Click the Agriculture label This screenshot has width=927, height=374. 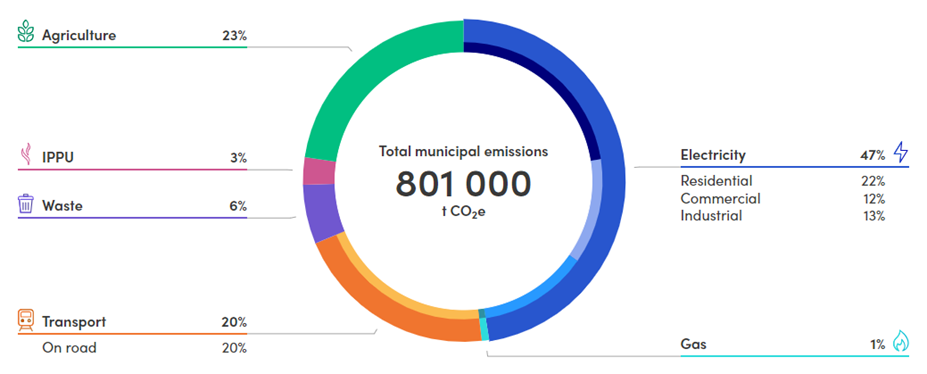pos(79,35)
